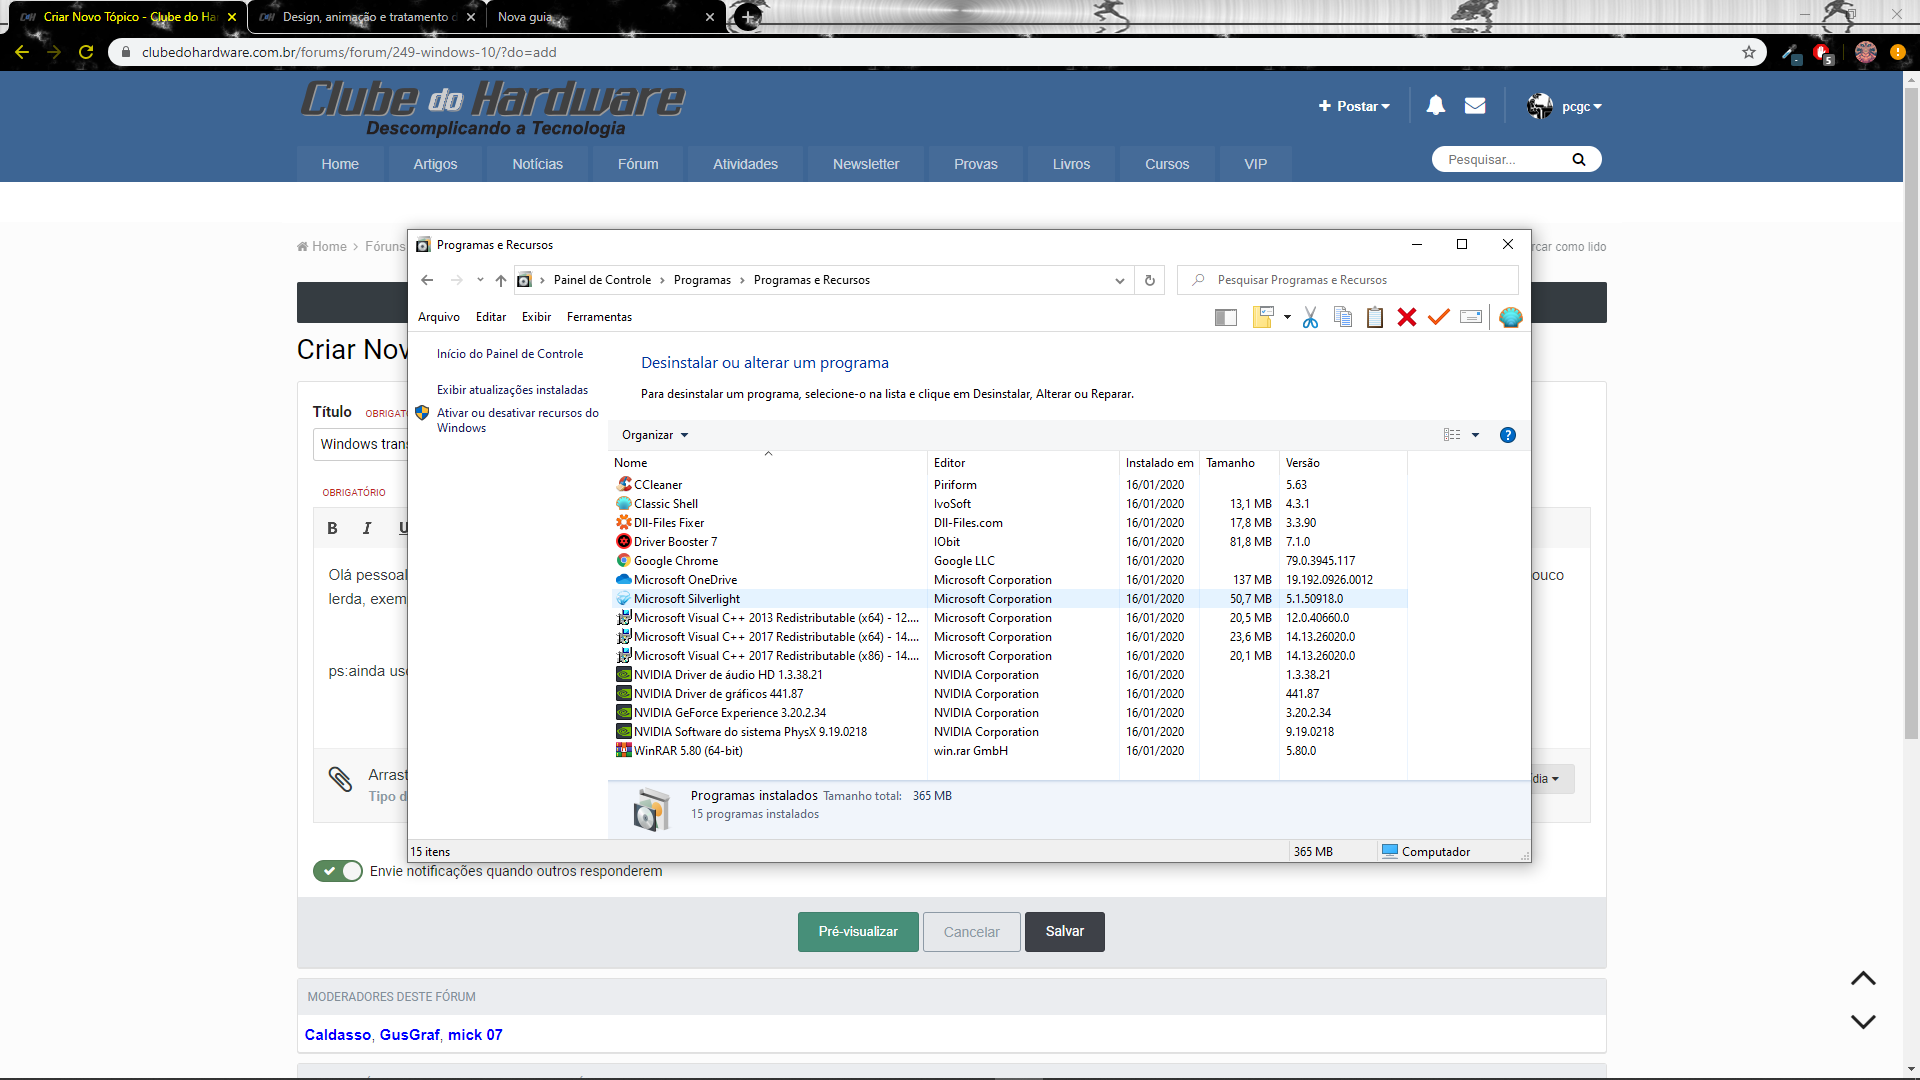Viewport: 1920px width, 1080px height.
Task: Click the forum Pesquisar search field
Action: click(1500, 160)
